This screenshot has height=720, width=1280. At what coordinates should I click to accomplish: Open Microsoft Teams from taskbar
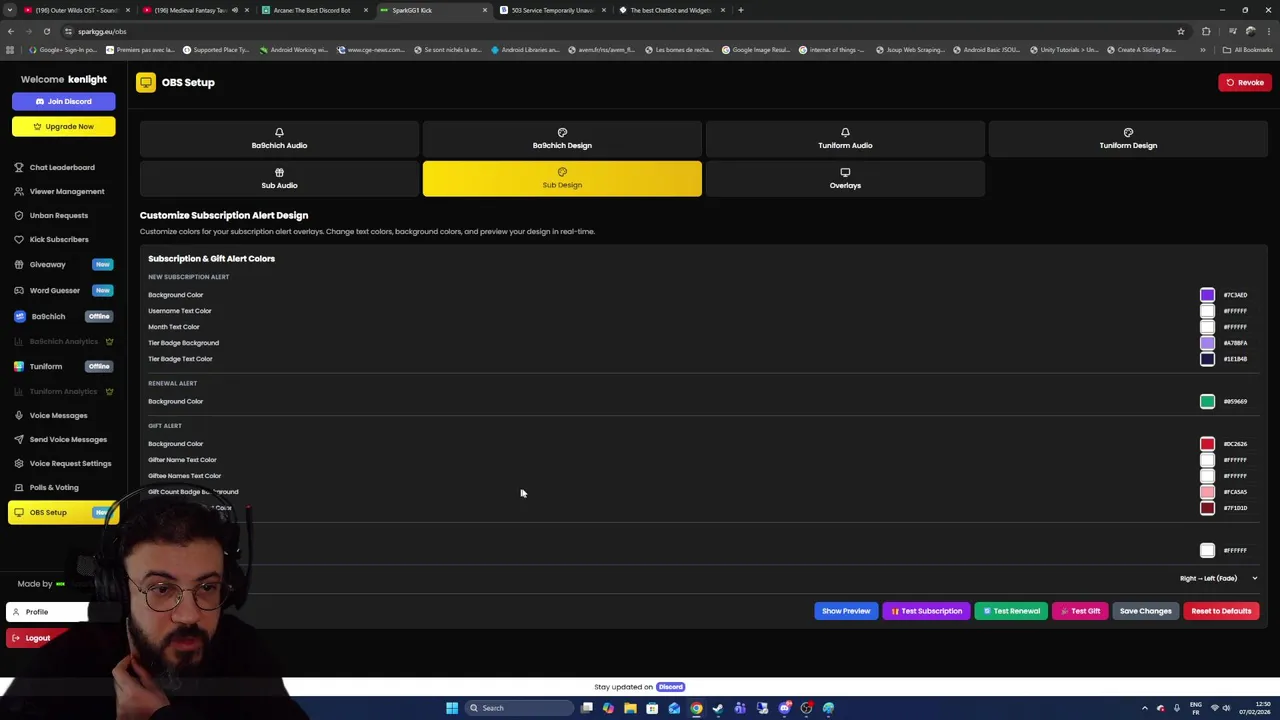click(740, 708)
